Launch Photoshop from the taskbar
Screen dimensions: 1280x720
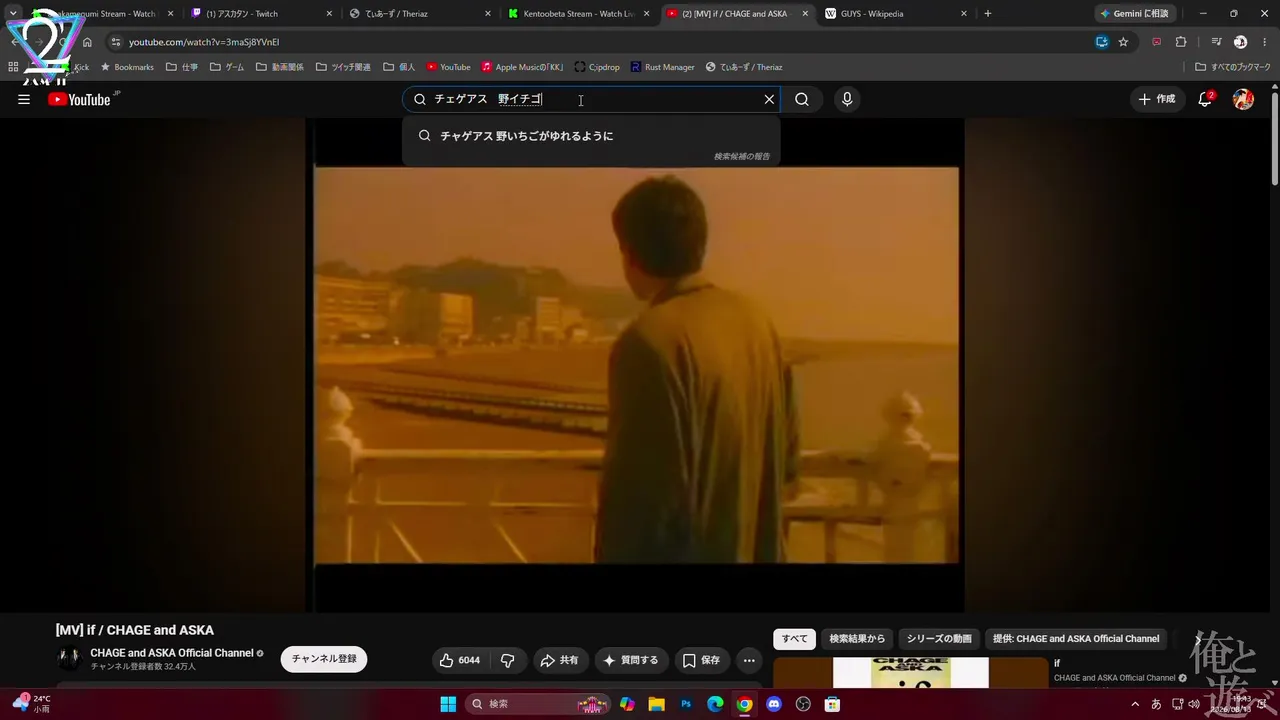[686, 704]
